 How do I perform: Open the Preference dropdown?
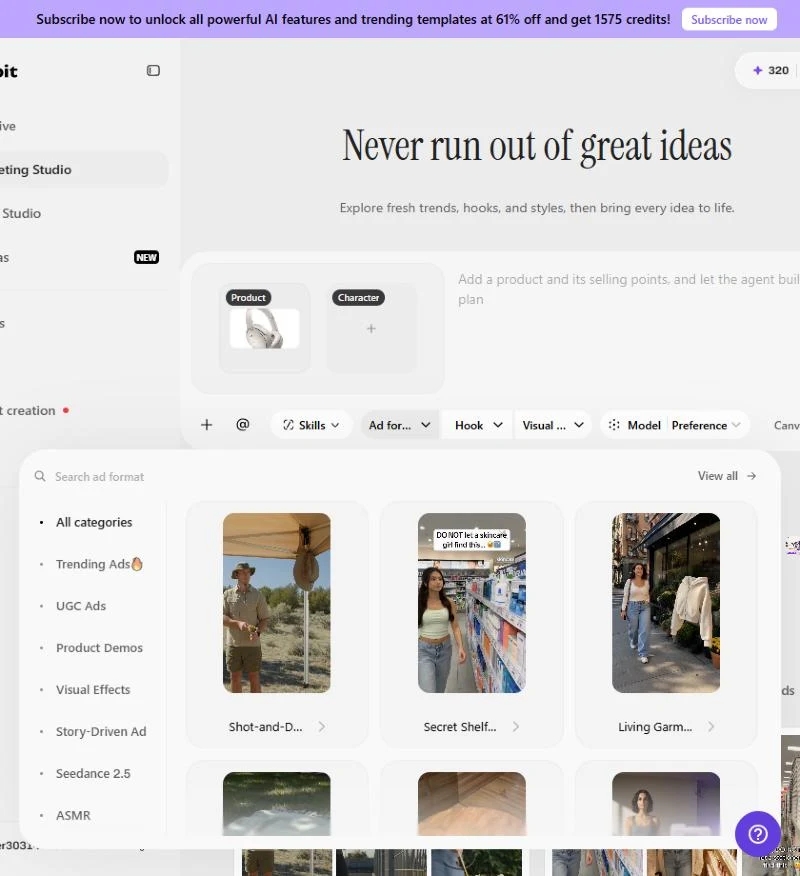click(706, 425)
